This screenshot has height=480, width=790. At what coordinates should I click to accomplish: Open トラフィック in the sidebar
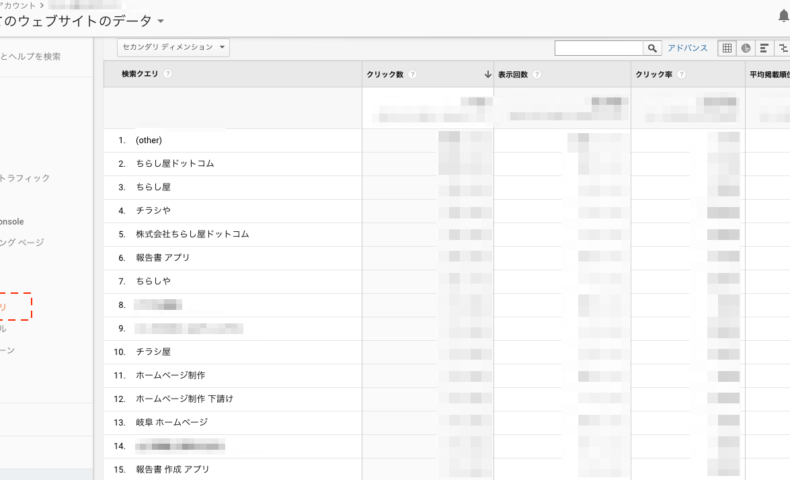point(25,178)
